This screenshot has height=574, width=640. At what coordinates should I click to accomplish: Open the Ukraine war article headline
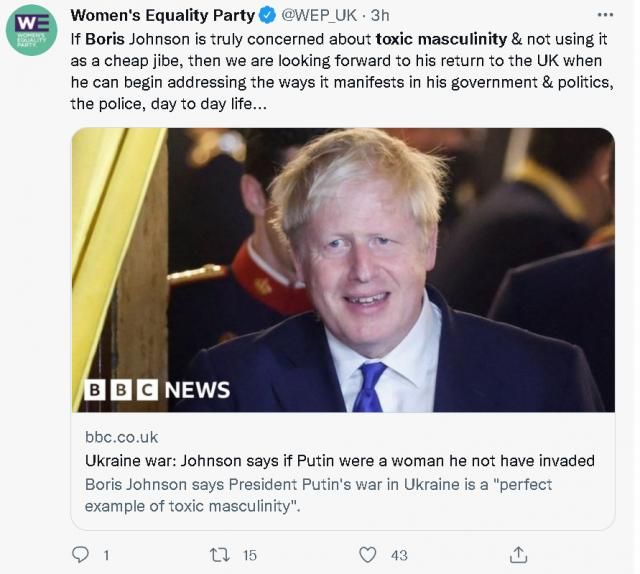point(339,461)
